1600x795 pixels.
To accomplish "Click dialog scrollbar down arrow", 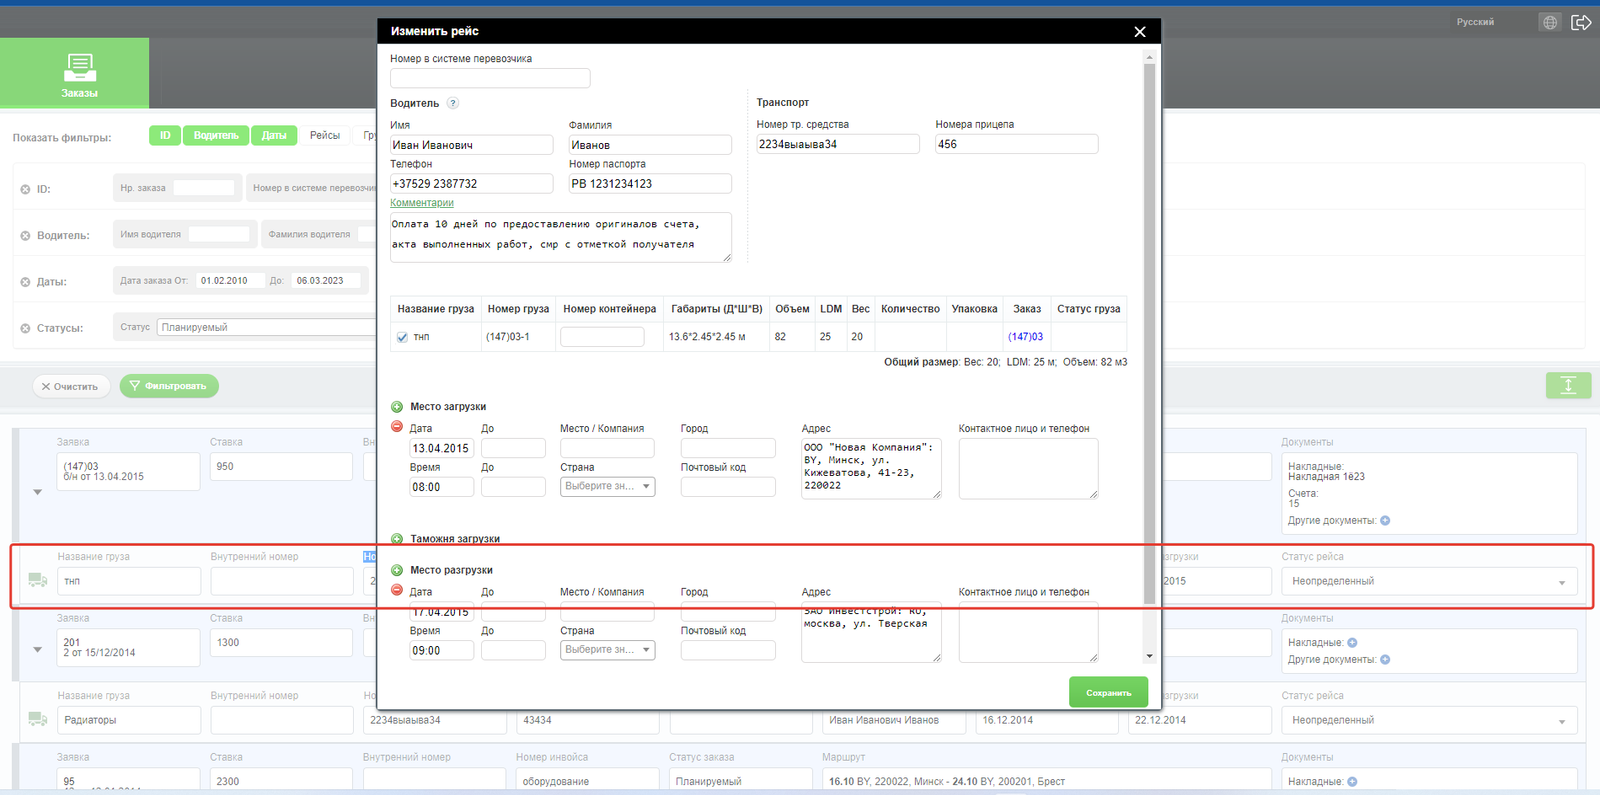I will [1149, 656].
